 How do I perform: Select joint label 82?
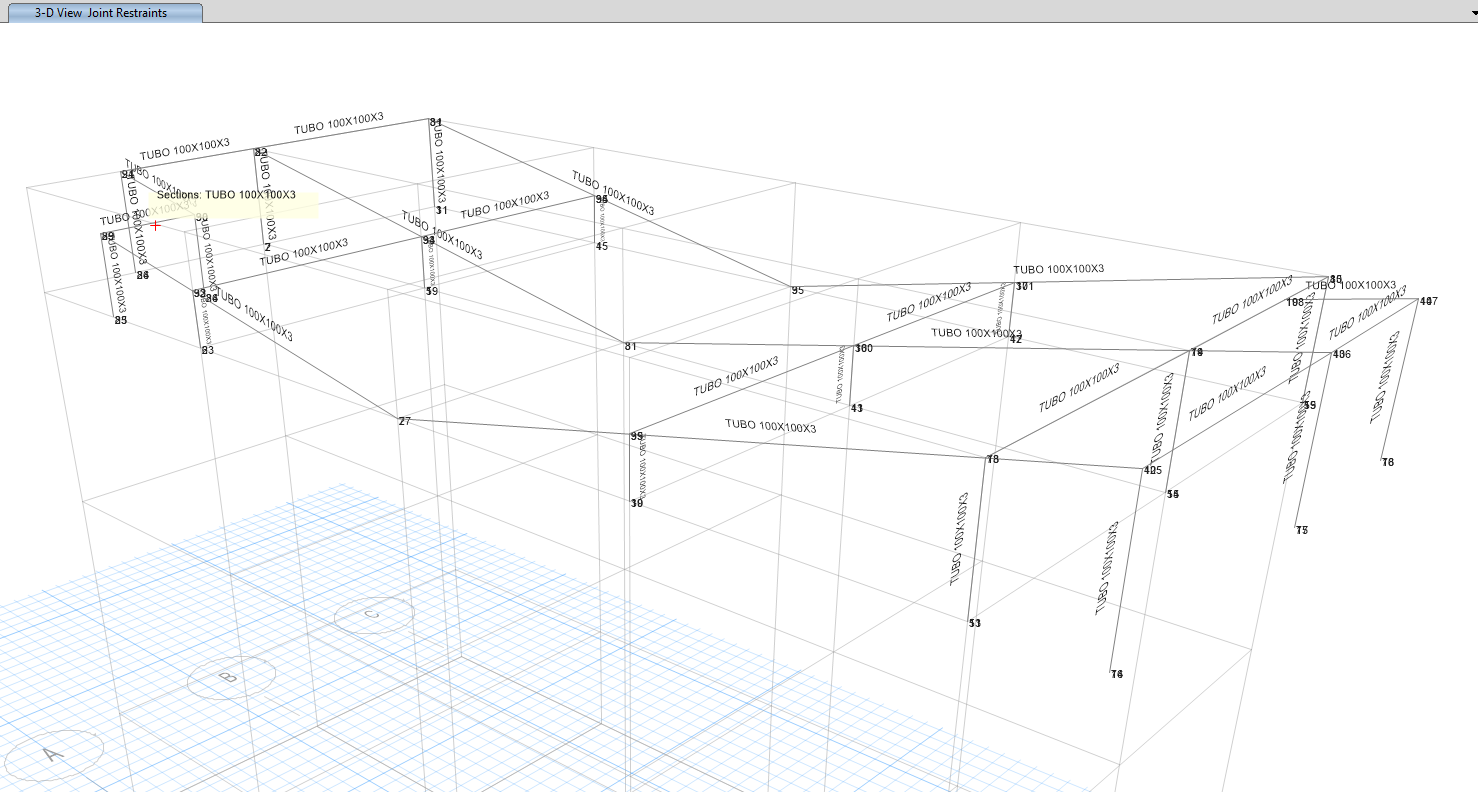coord(261,153)
